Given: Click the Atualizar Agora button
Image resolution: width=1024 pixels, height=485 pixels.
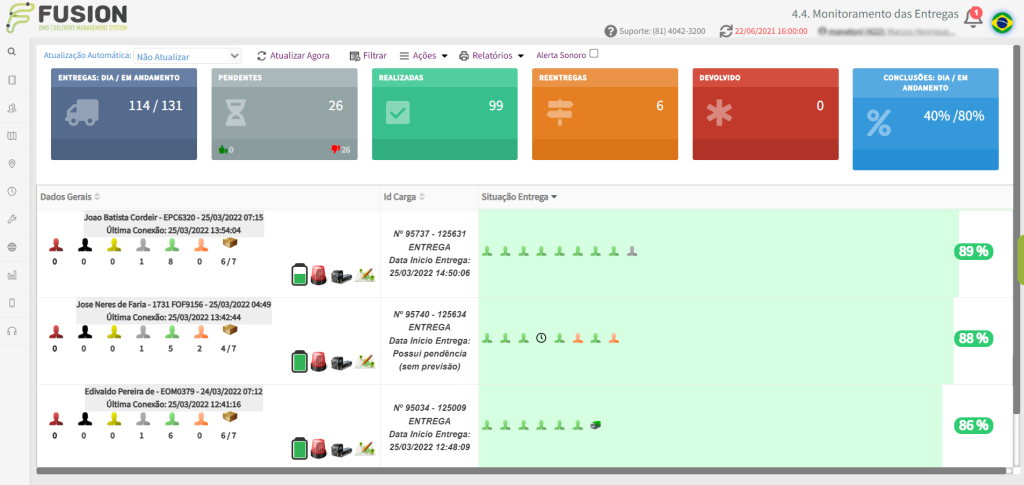Looking at the screenshot, I should [x=293, y=56].
